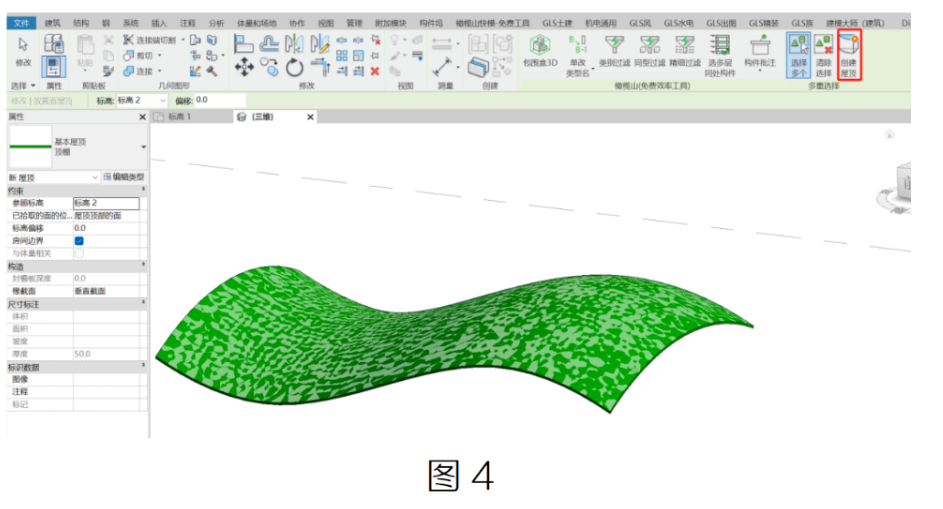Open the type properties icon above 属性
Image resolution: width=943 pixels, height=509 pixels.
(x=53, y=44)
